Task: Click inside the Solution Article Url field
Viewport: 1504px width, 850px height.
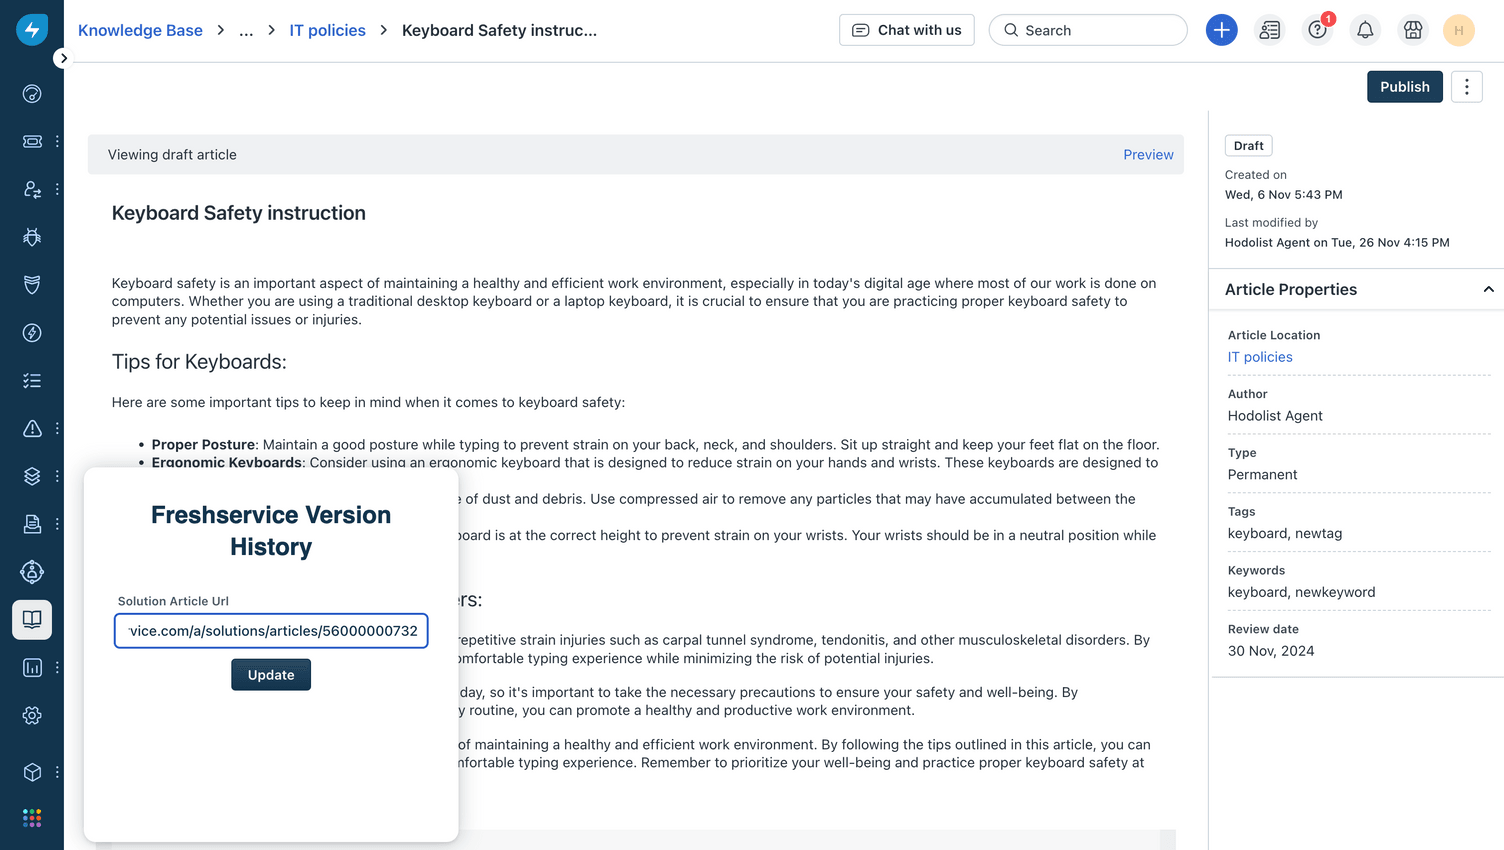Action: (271, 631)
